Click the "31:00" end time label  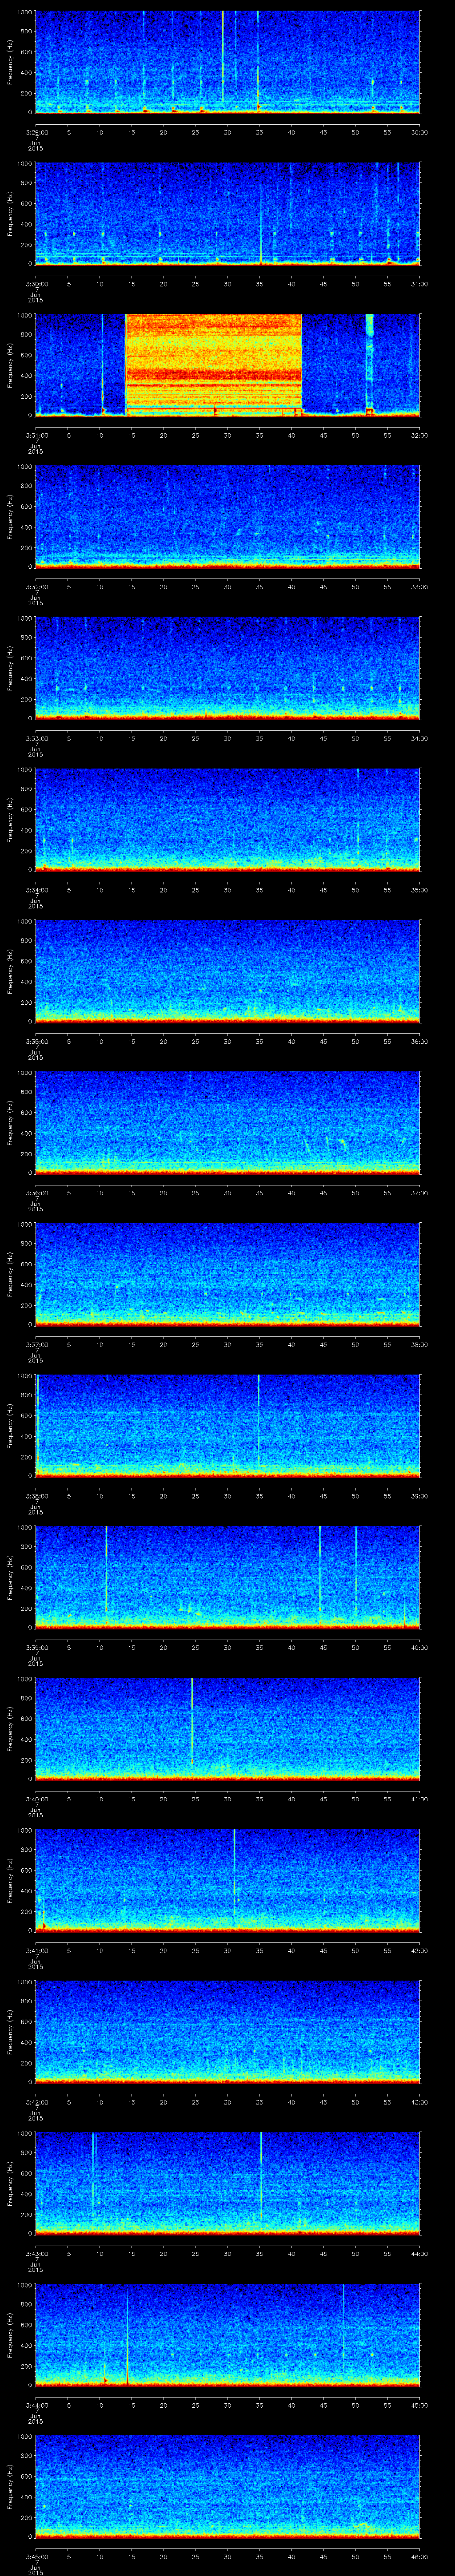(419, 284)
